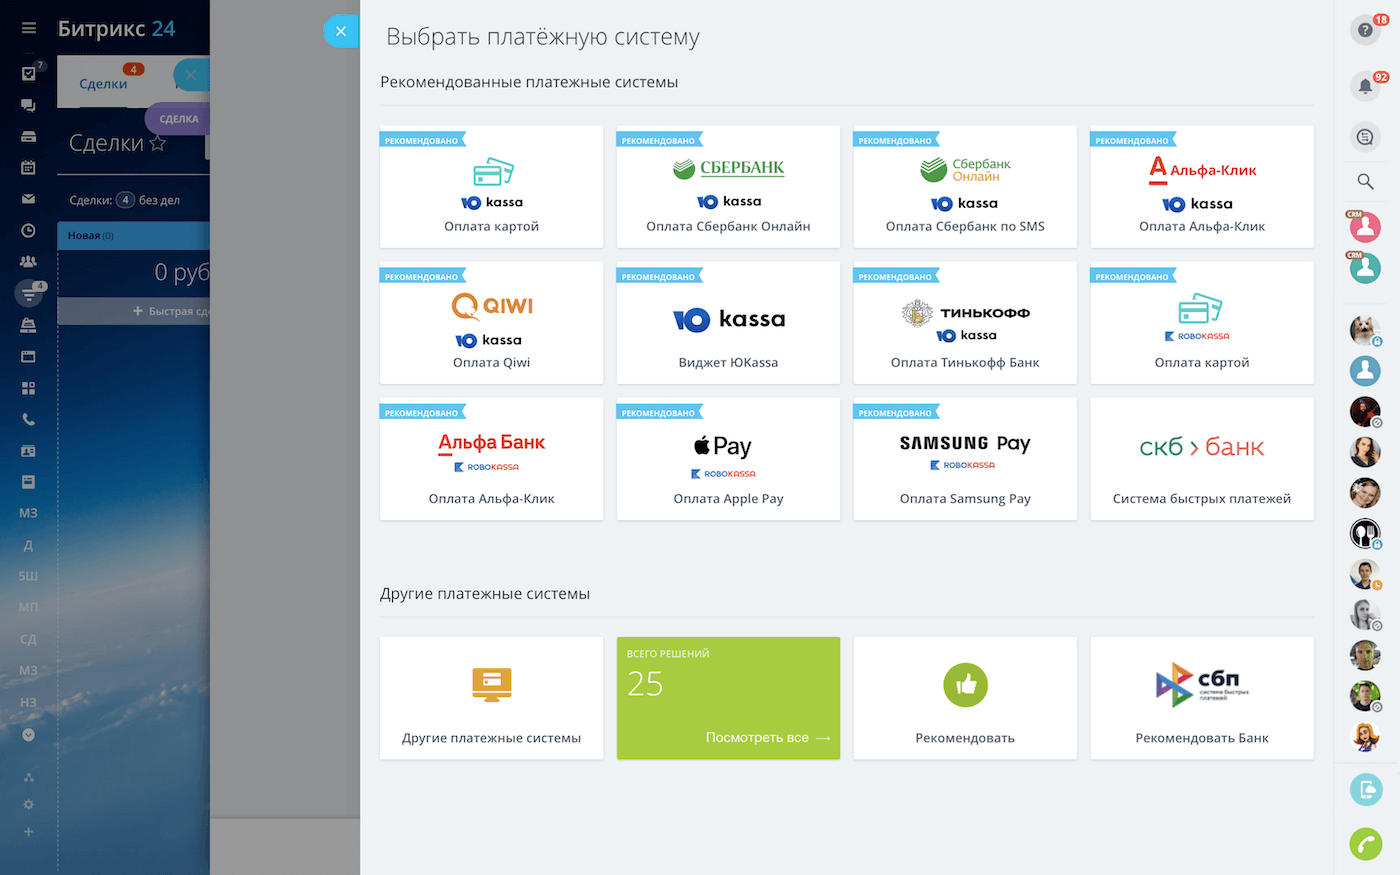This screenshot has height=875, width=1400.
Task: Choose СКБ банк Система быстрых платежей
Action: 1202,459
